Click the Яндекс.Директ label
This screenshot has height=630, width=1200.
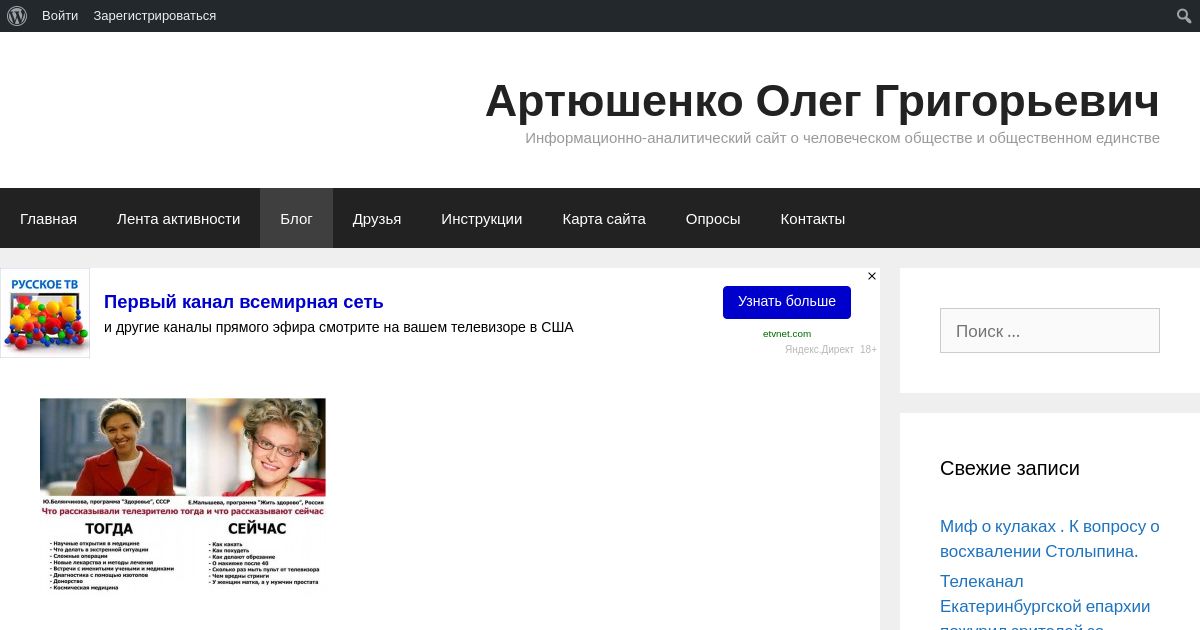(819, 349)
